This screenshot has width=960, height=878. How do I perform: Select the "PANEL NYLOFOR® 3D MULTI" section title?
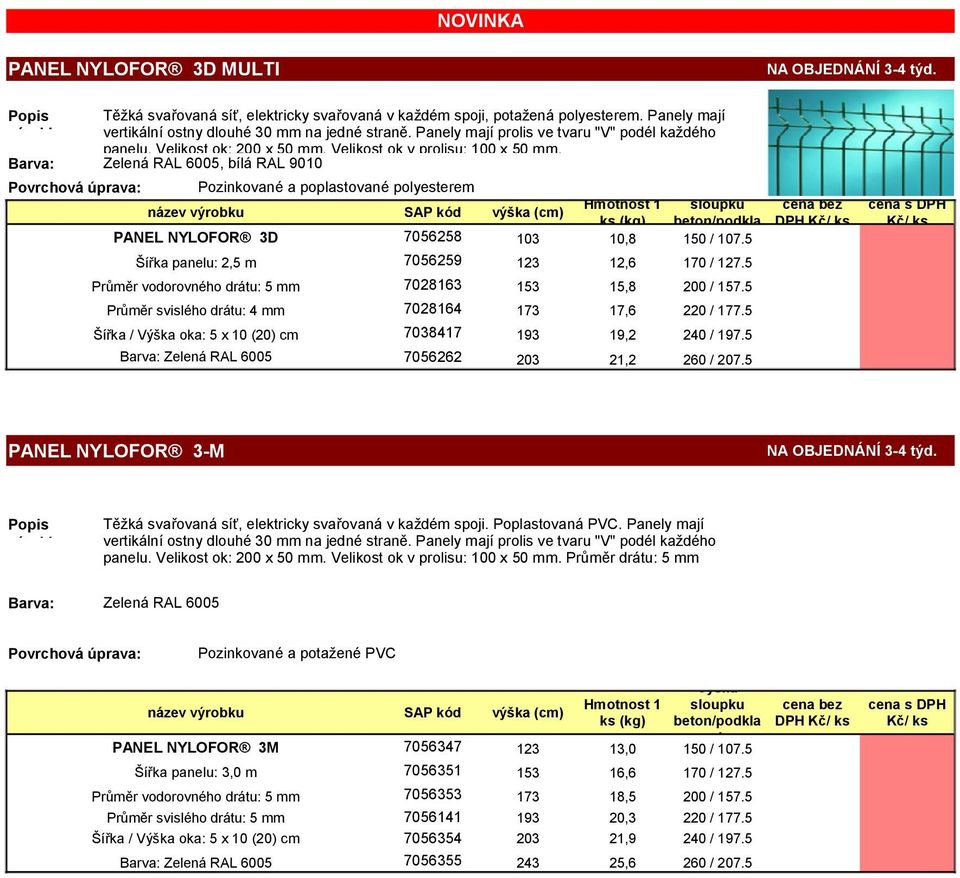click(x=144, y=69)
